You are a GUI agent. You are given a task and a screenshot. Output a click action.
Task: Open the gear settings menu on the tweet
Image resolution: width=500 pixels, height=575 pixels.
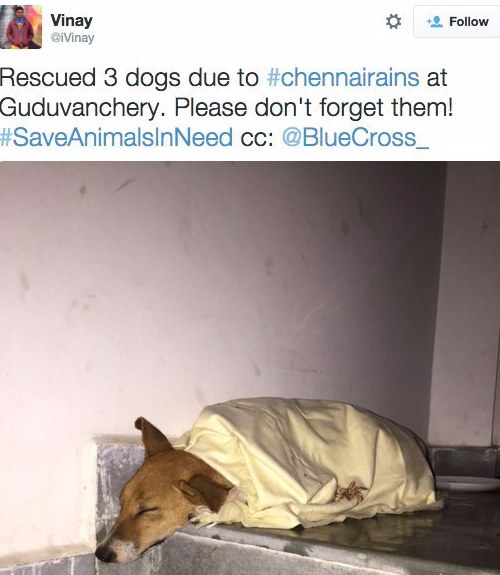point(393,22)
